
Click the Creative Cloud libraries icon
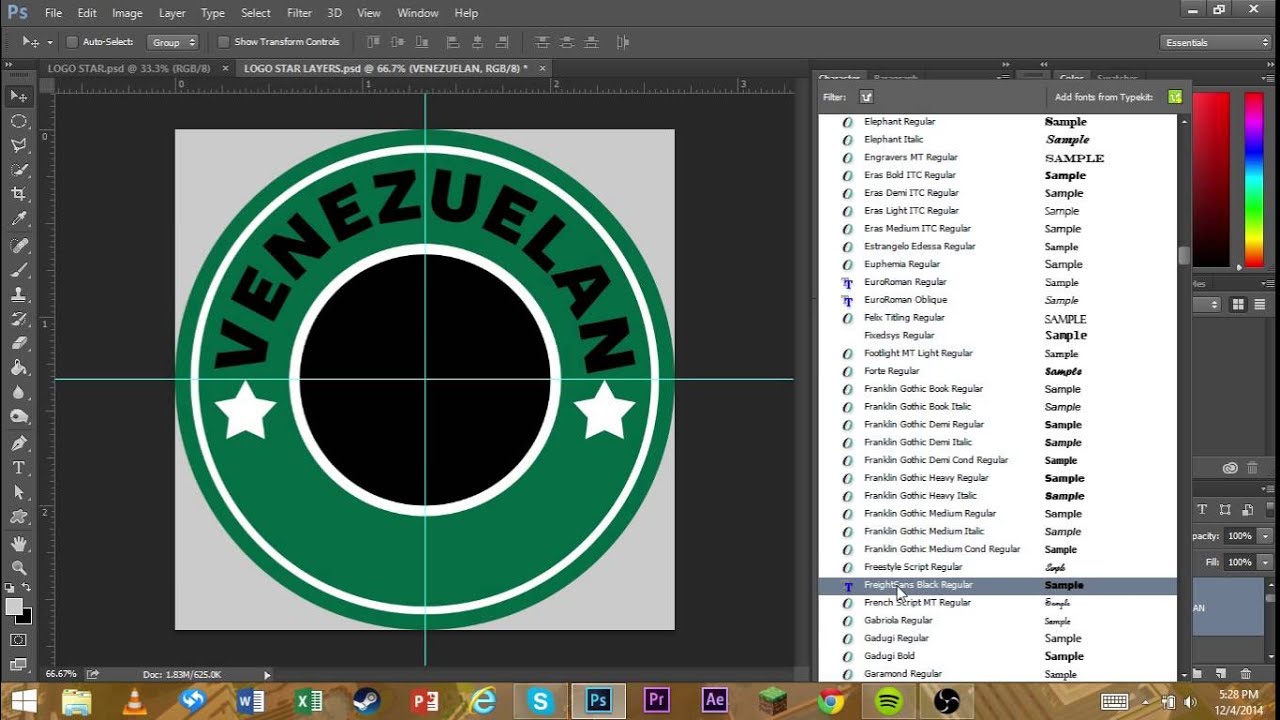click(x=1230, y=468)
